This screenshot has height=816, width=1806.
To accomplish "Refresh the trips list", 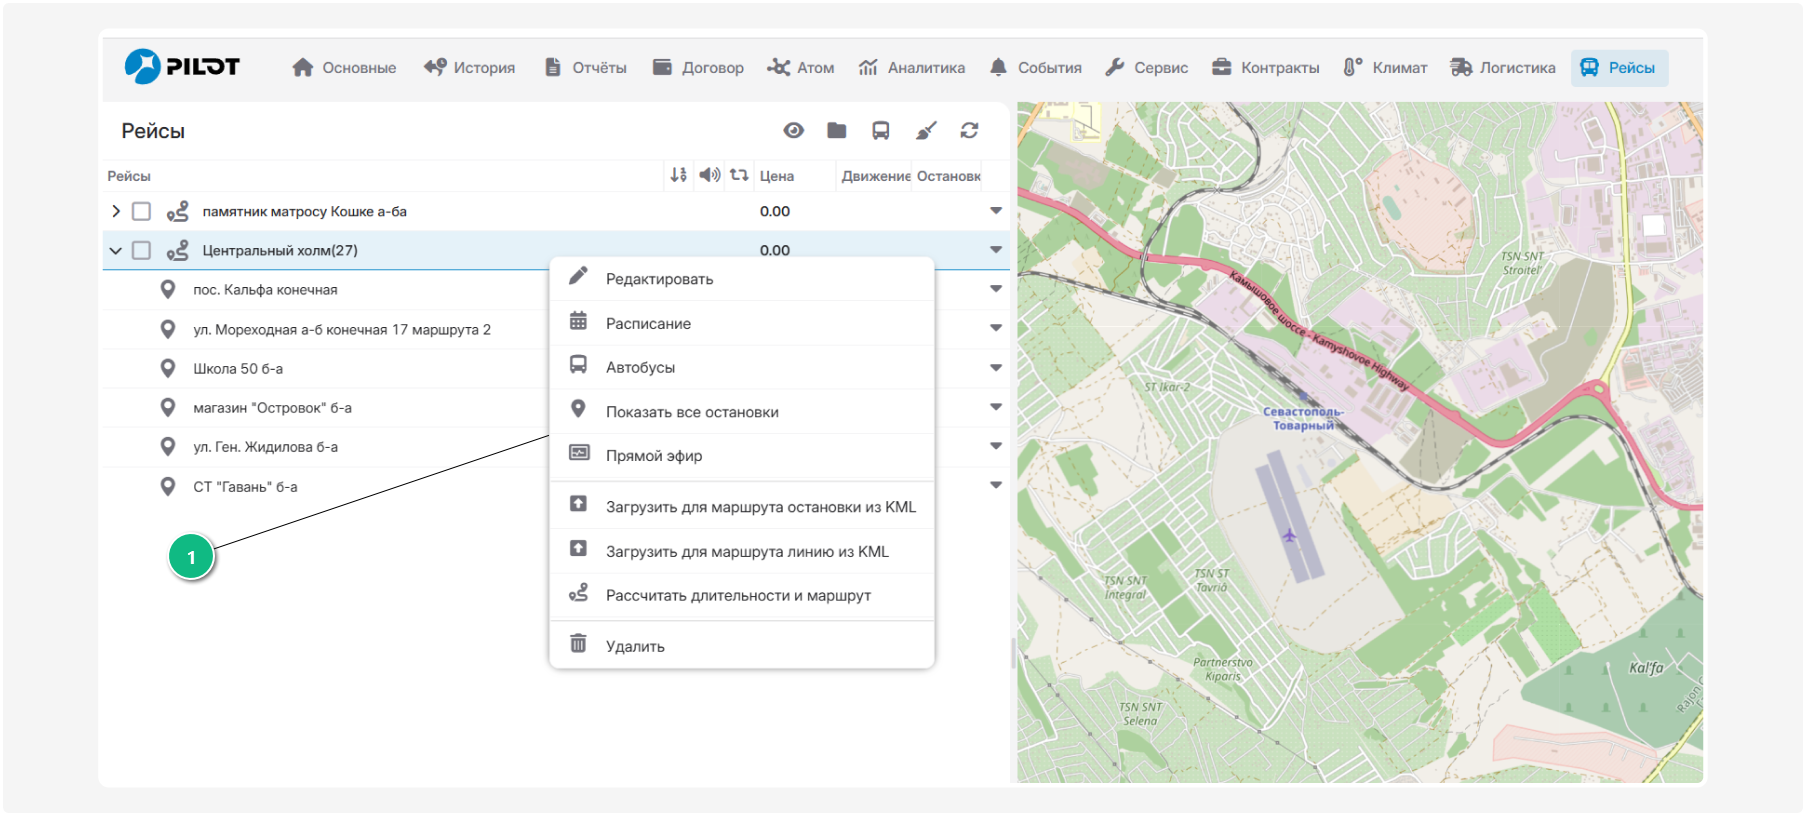I will tap(969, 130).
